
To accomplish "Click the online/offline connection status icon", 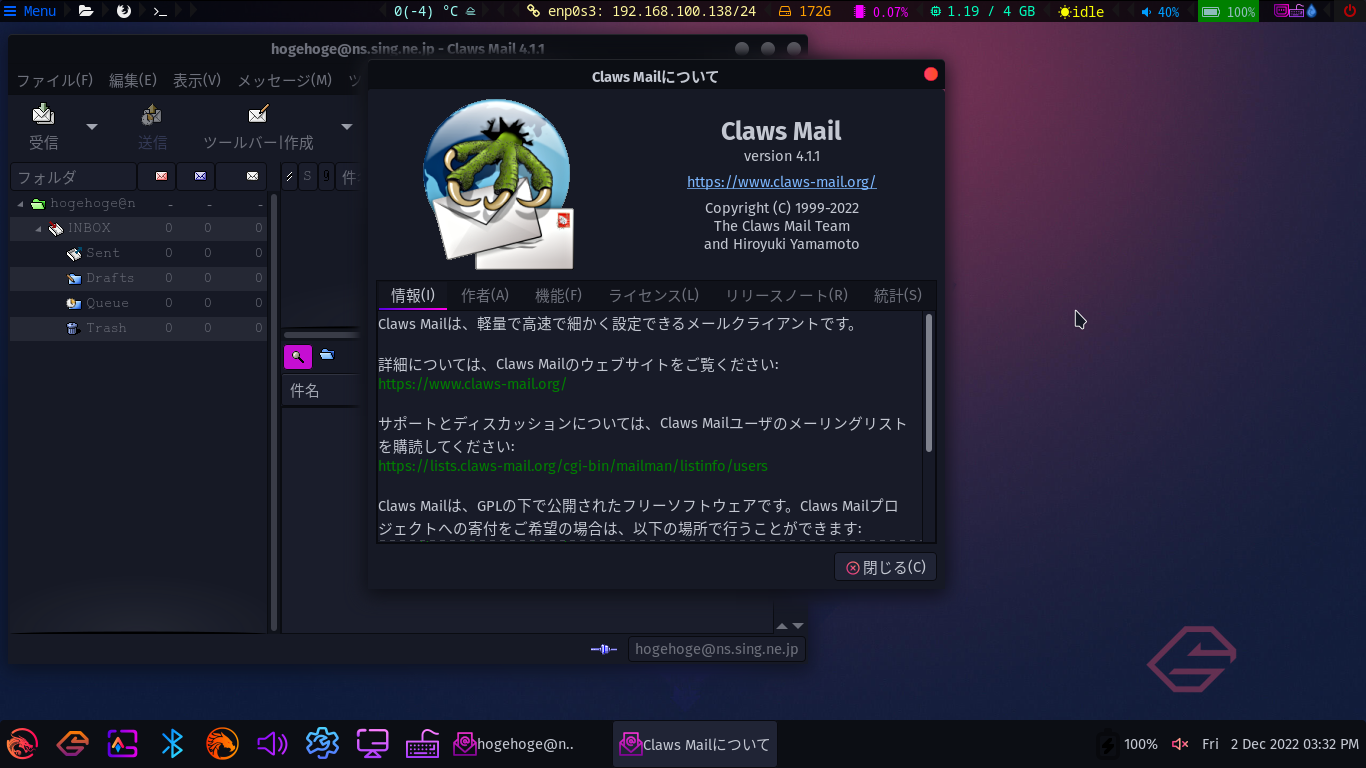I will [x=604, y=649].
